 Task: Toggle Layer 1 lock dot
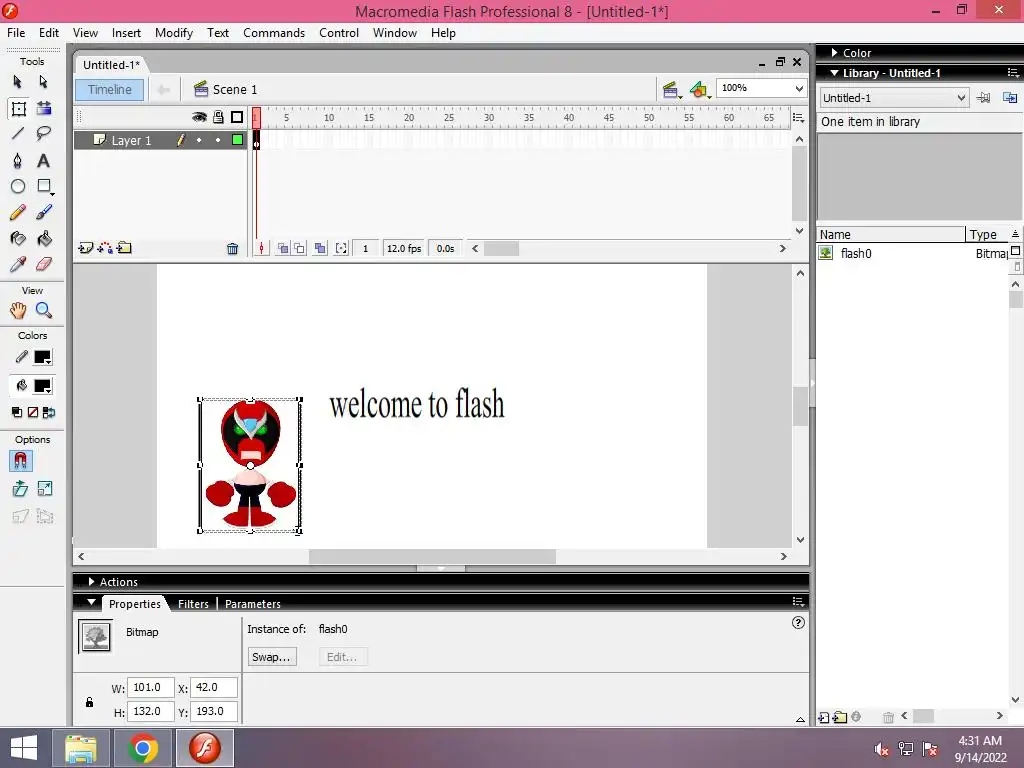pos(218,140)
